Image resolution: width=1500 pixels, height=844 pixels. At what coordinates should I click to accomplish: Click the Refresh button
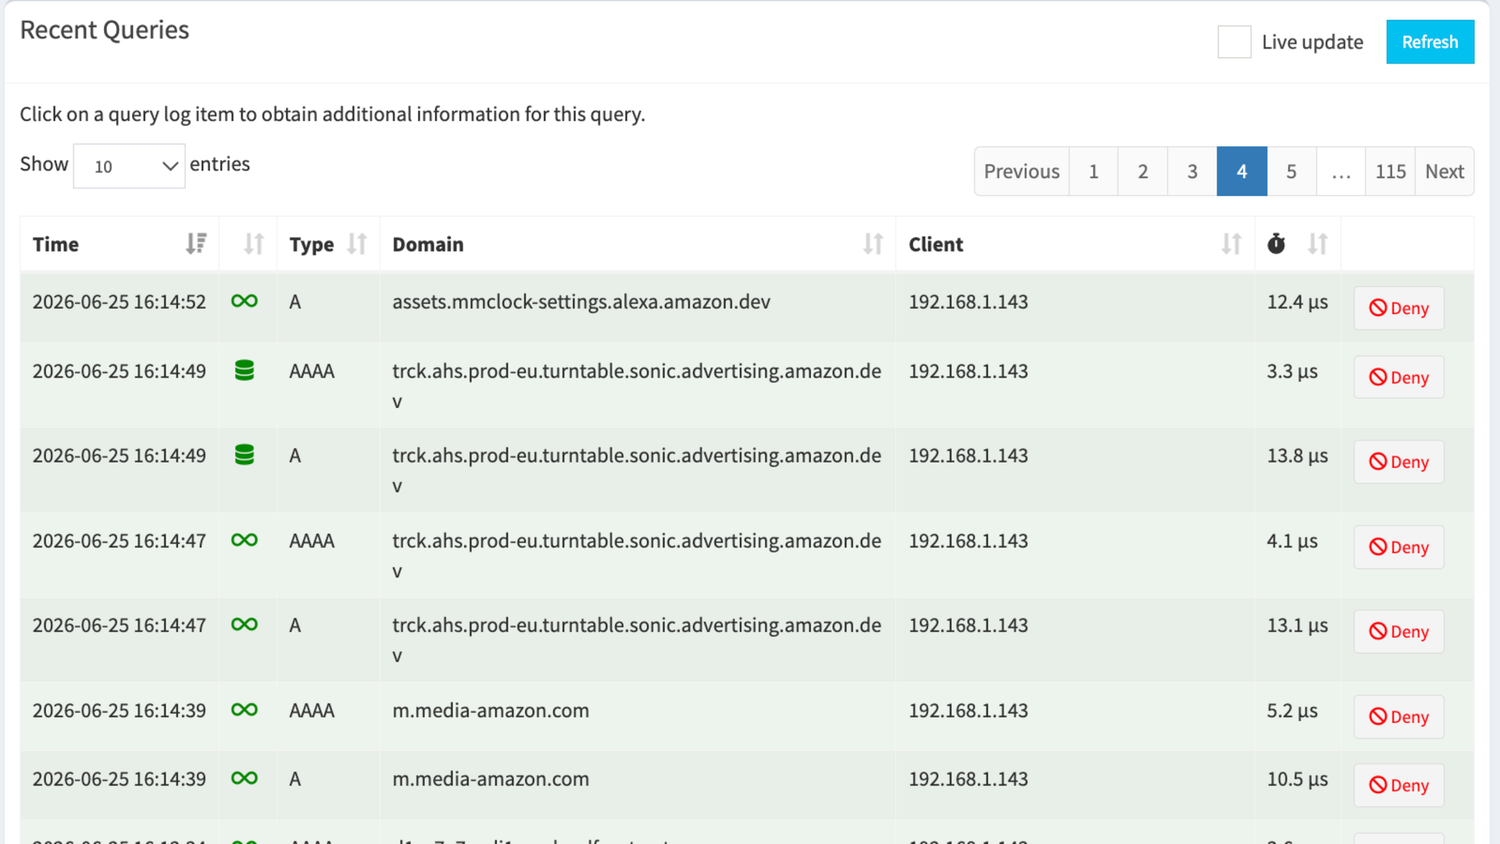pyautogui.click(x=1430, y=42)
